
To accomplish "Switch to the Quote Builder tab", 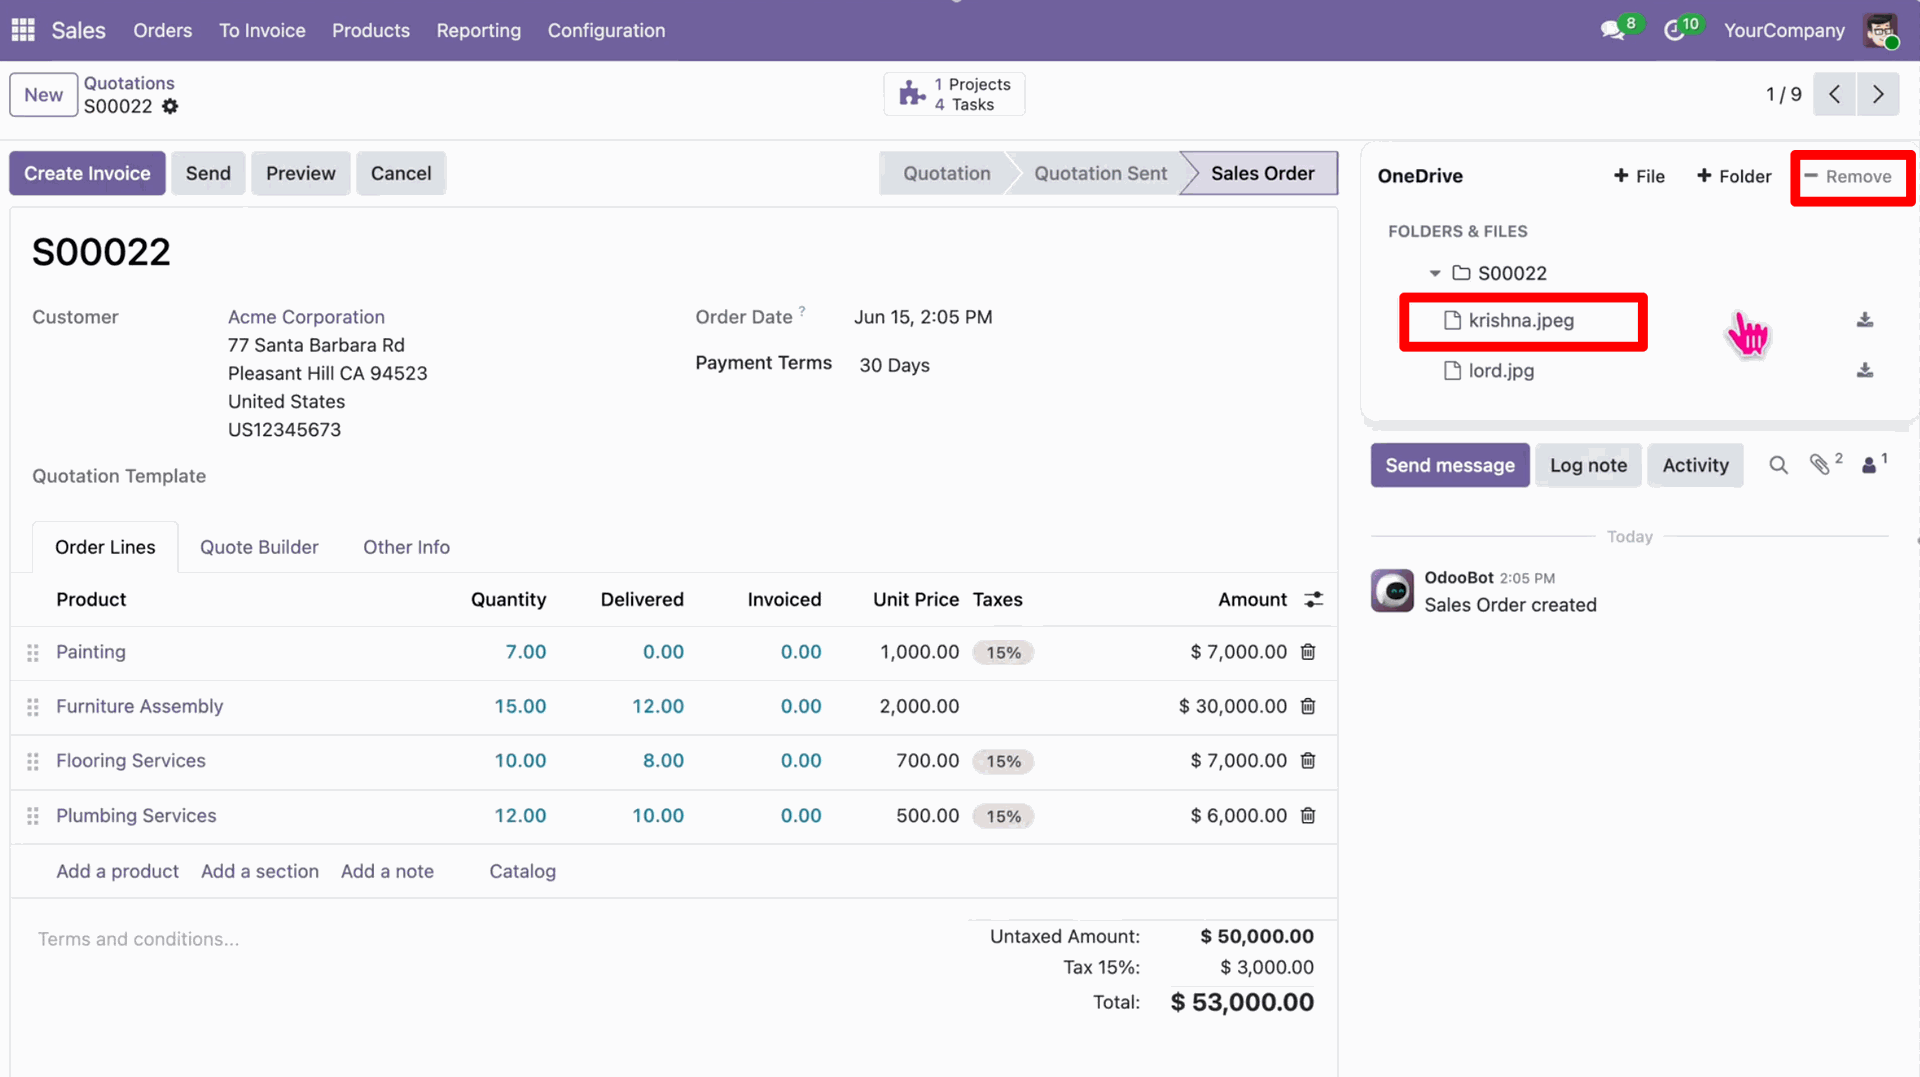I will pyautogui.click(x=259, y=547).
